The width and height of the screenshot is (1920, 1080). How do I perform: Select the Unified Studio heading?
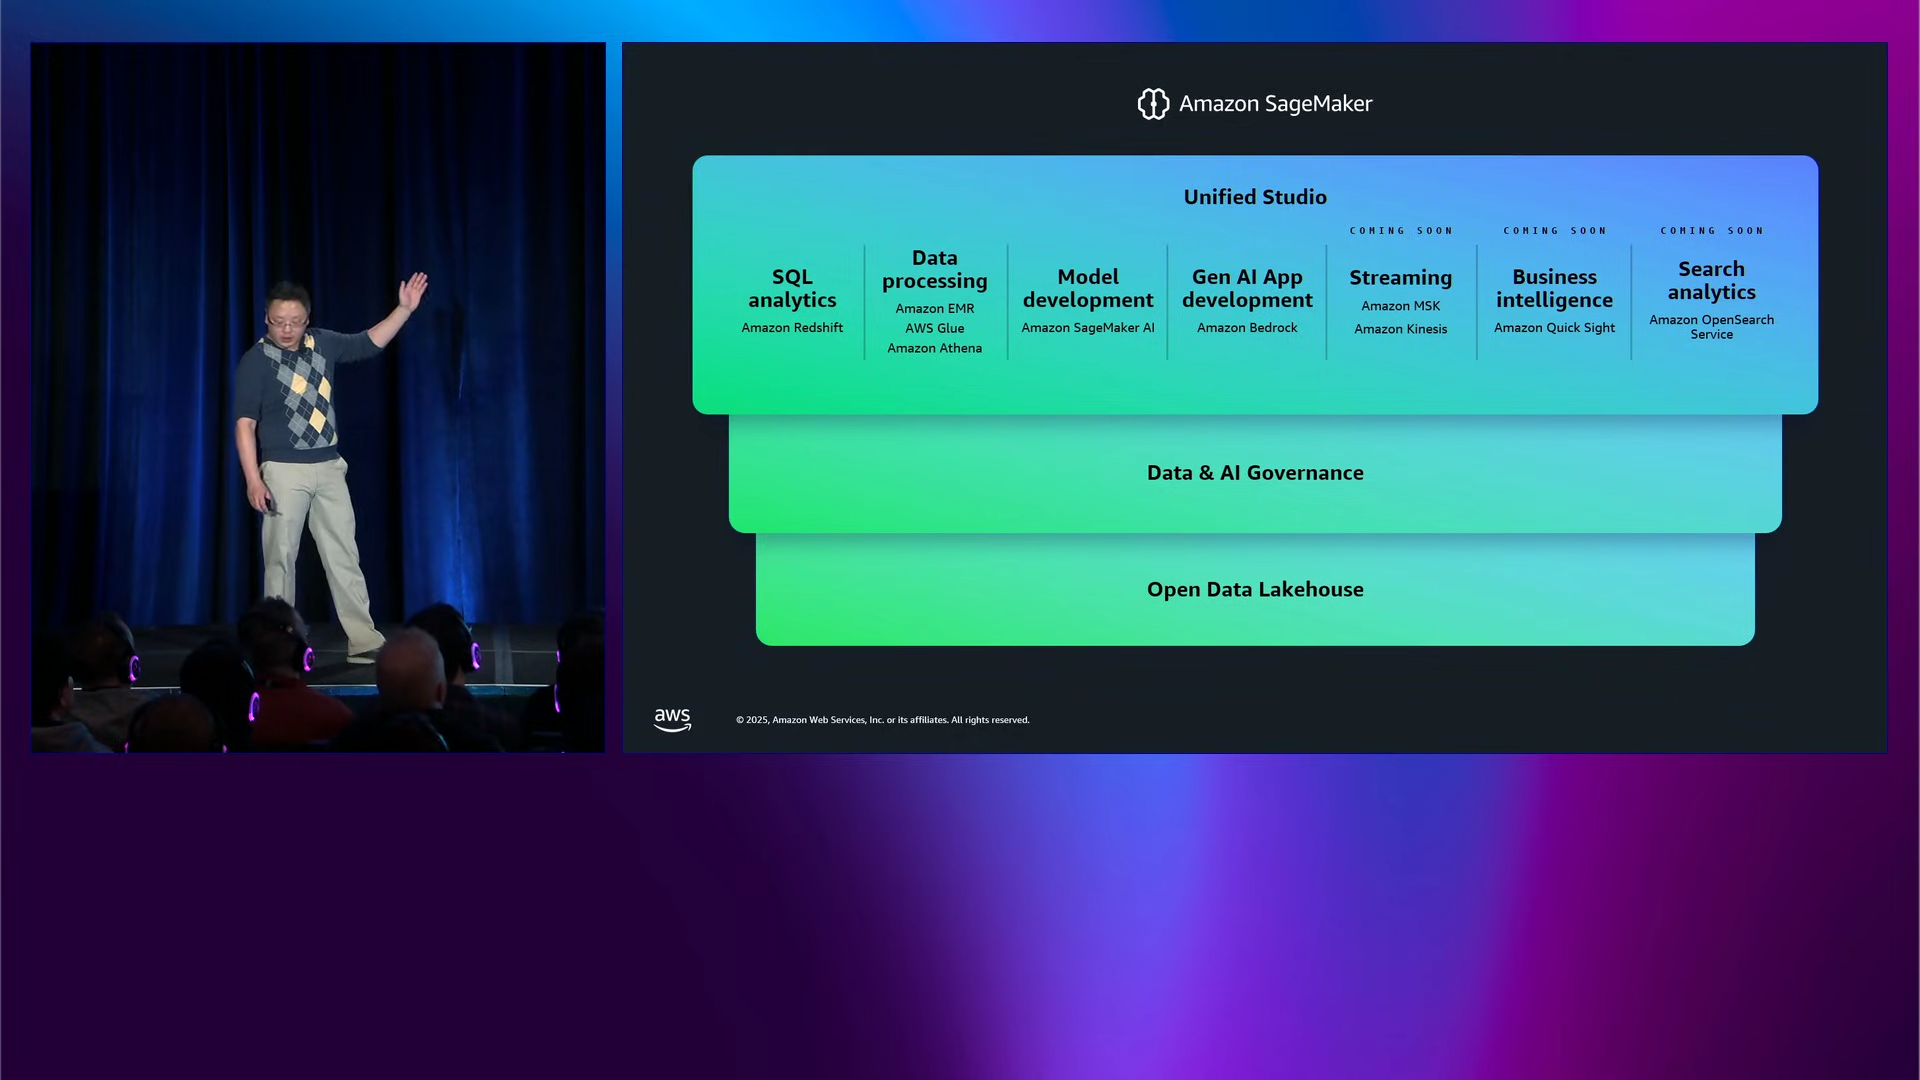(x=1255, y=197)
